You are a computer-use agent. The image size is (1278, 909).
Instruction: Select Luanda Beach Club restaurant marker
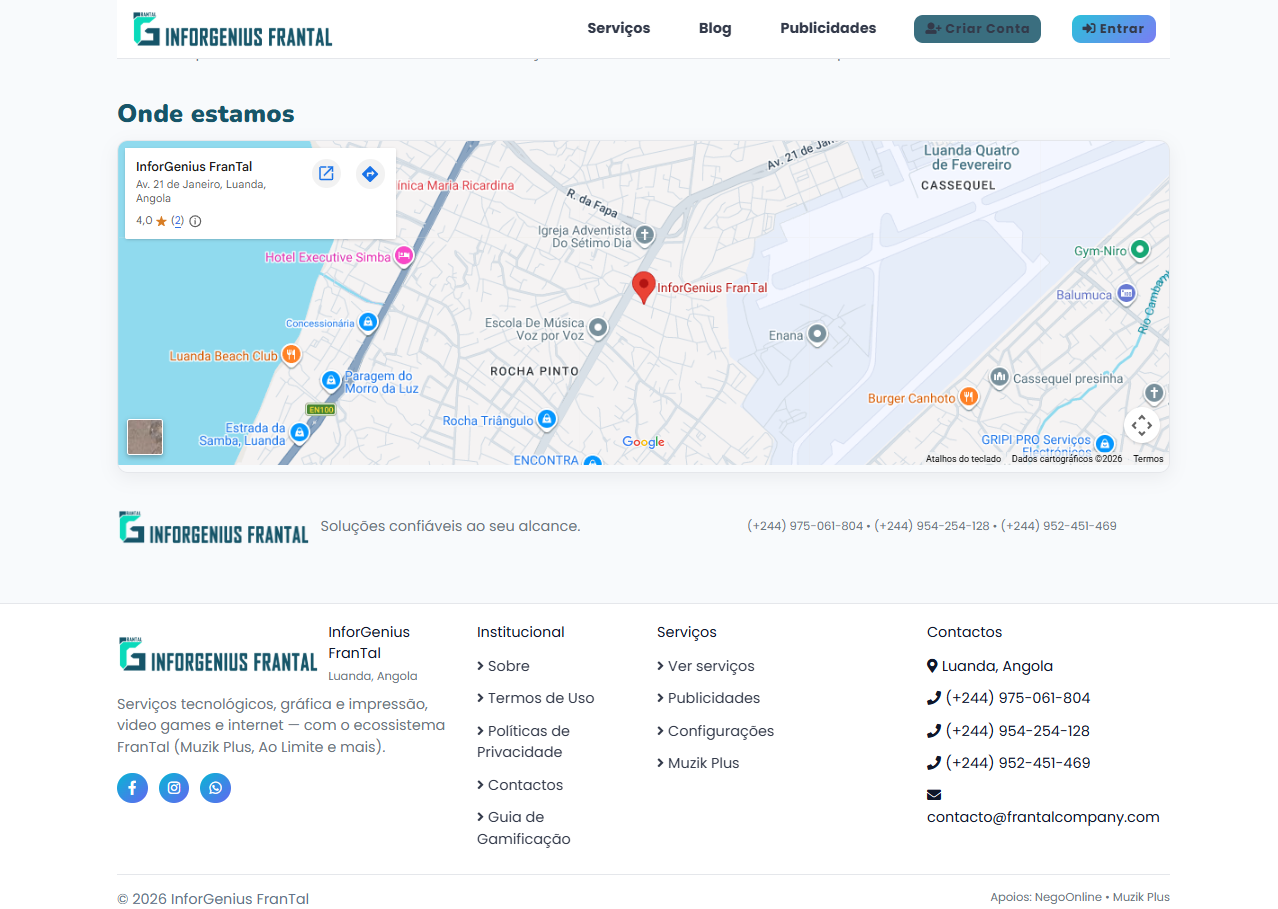[x=291, y=355]
